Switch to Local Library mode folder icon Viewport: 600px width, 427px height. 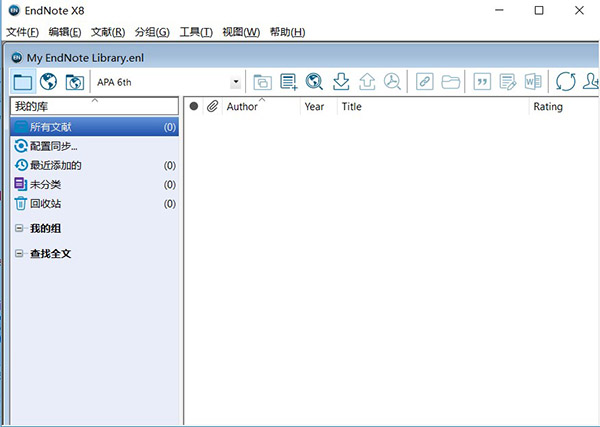pos(23,82)
